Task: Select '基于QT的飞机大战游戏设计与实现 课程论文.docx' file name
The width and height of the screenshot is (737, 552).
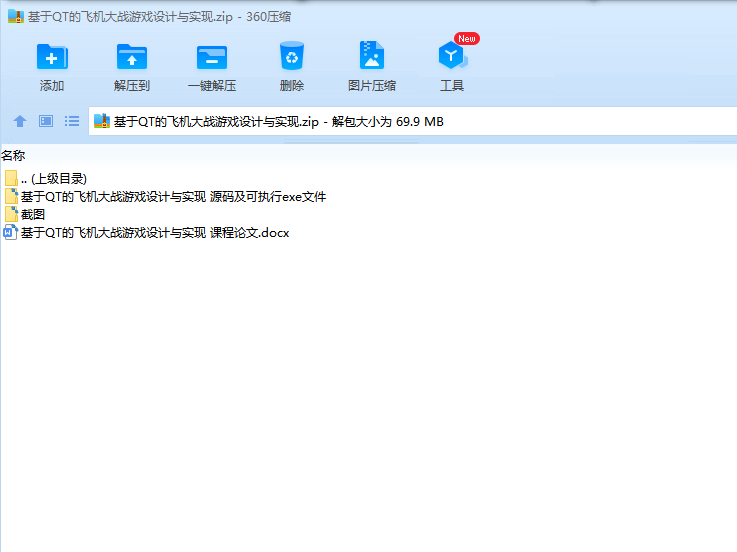Action: coord(155,233)
